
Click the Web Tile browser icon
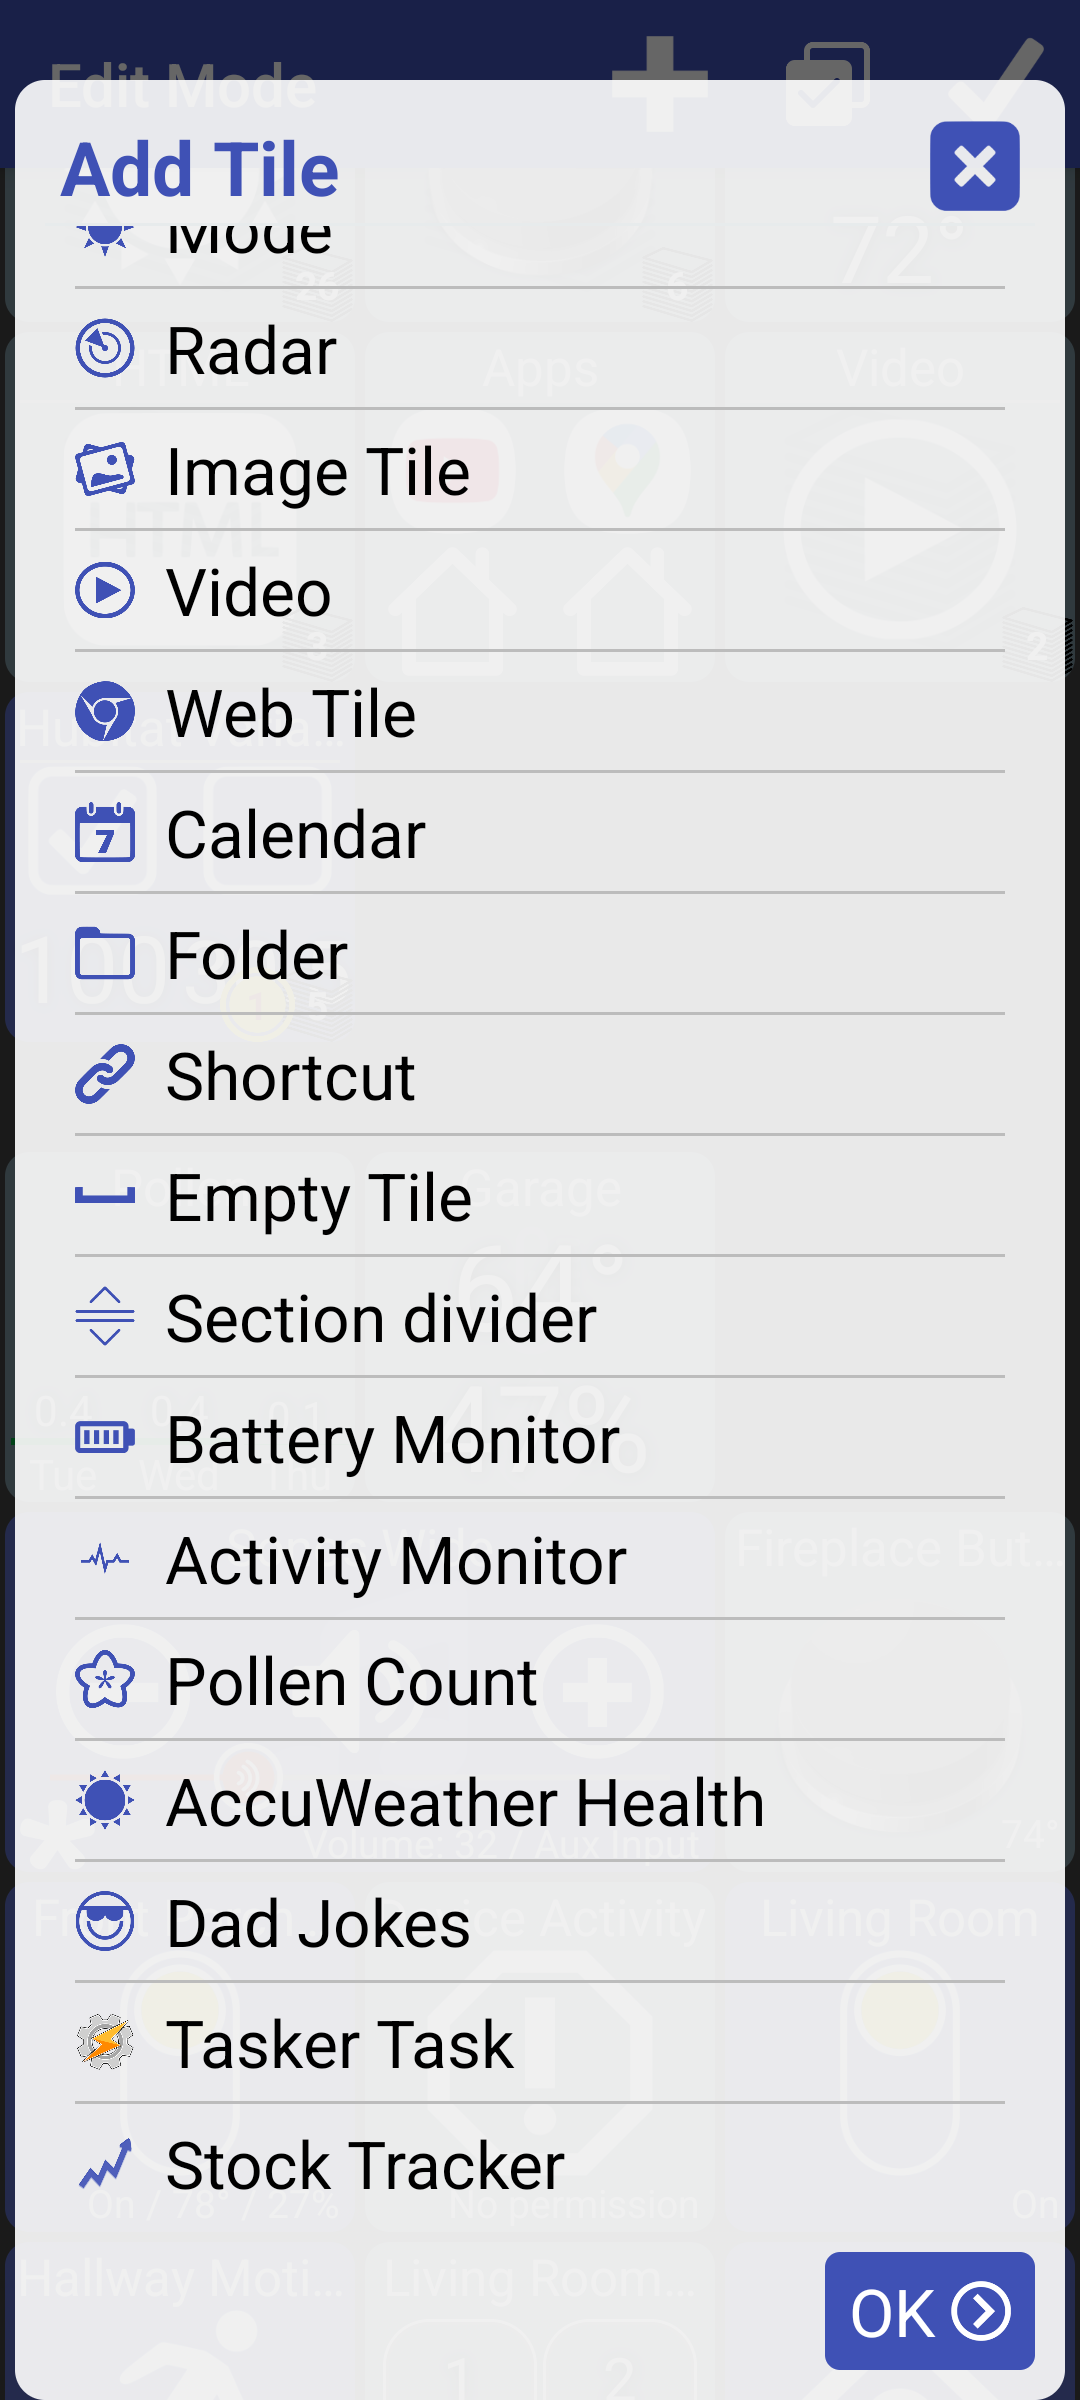pos(105,712)
